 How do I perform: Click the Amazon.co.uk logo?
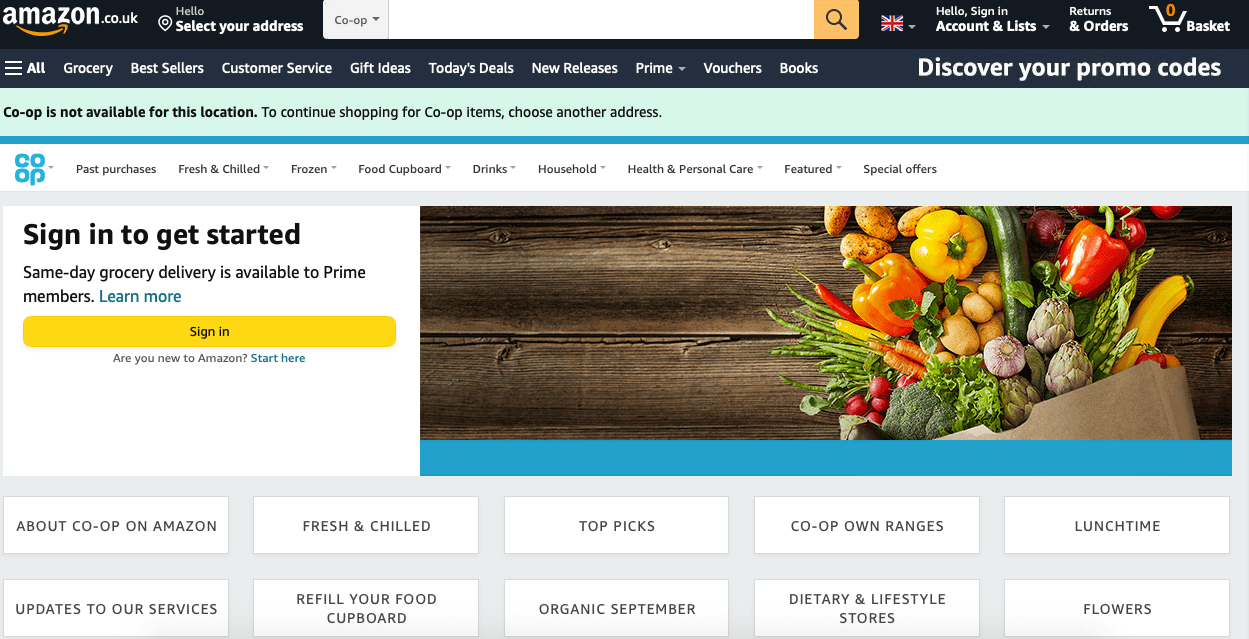click(62, 19)
